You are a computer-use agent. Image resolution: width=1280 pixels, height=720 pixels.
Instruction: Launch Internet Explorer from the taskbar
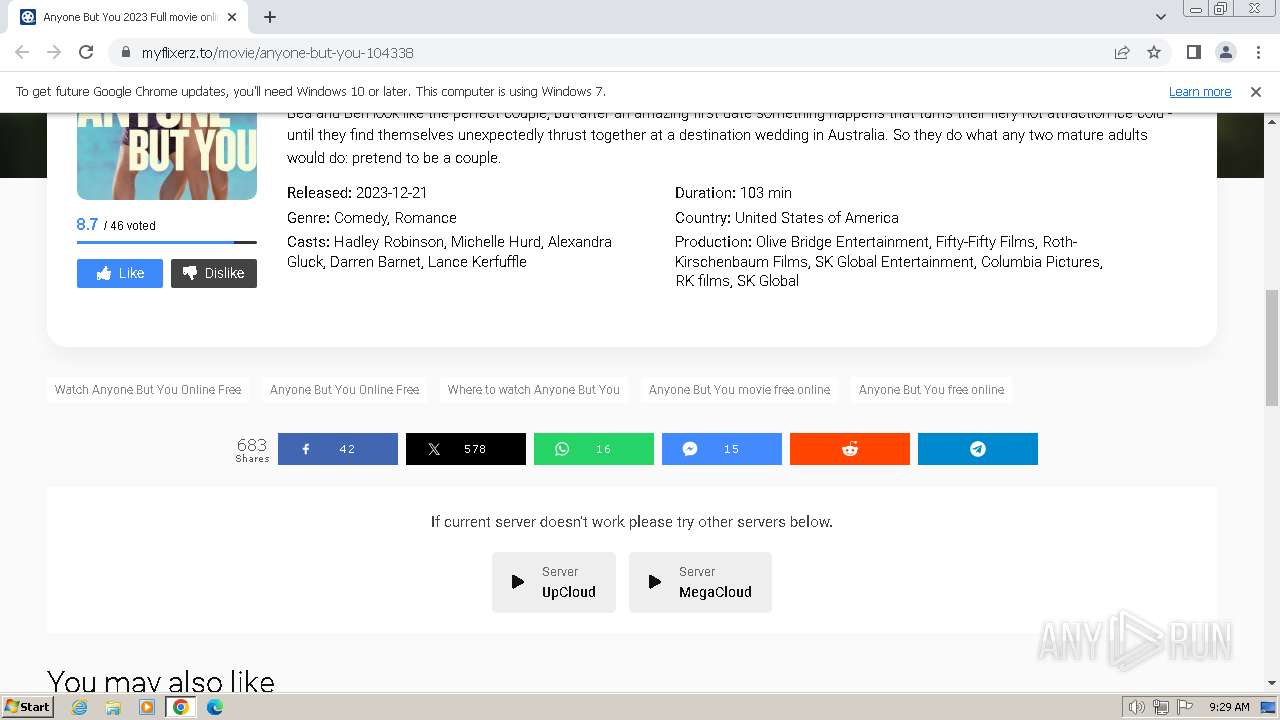click(x=80, y=707)
